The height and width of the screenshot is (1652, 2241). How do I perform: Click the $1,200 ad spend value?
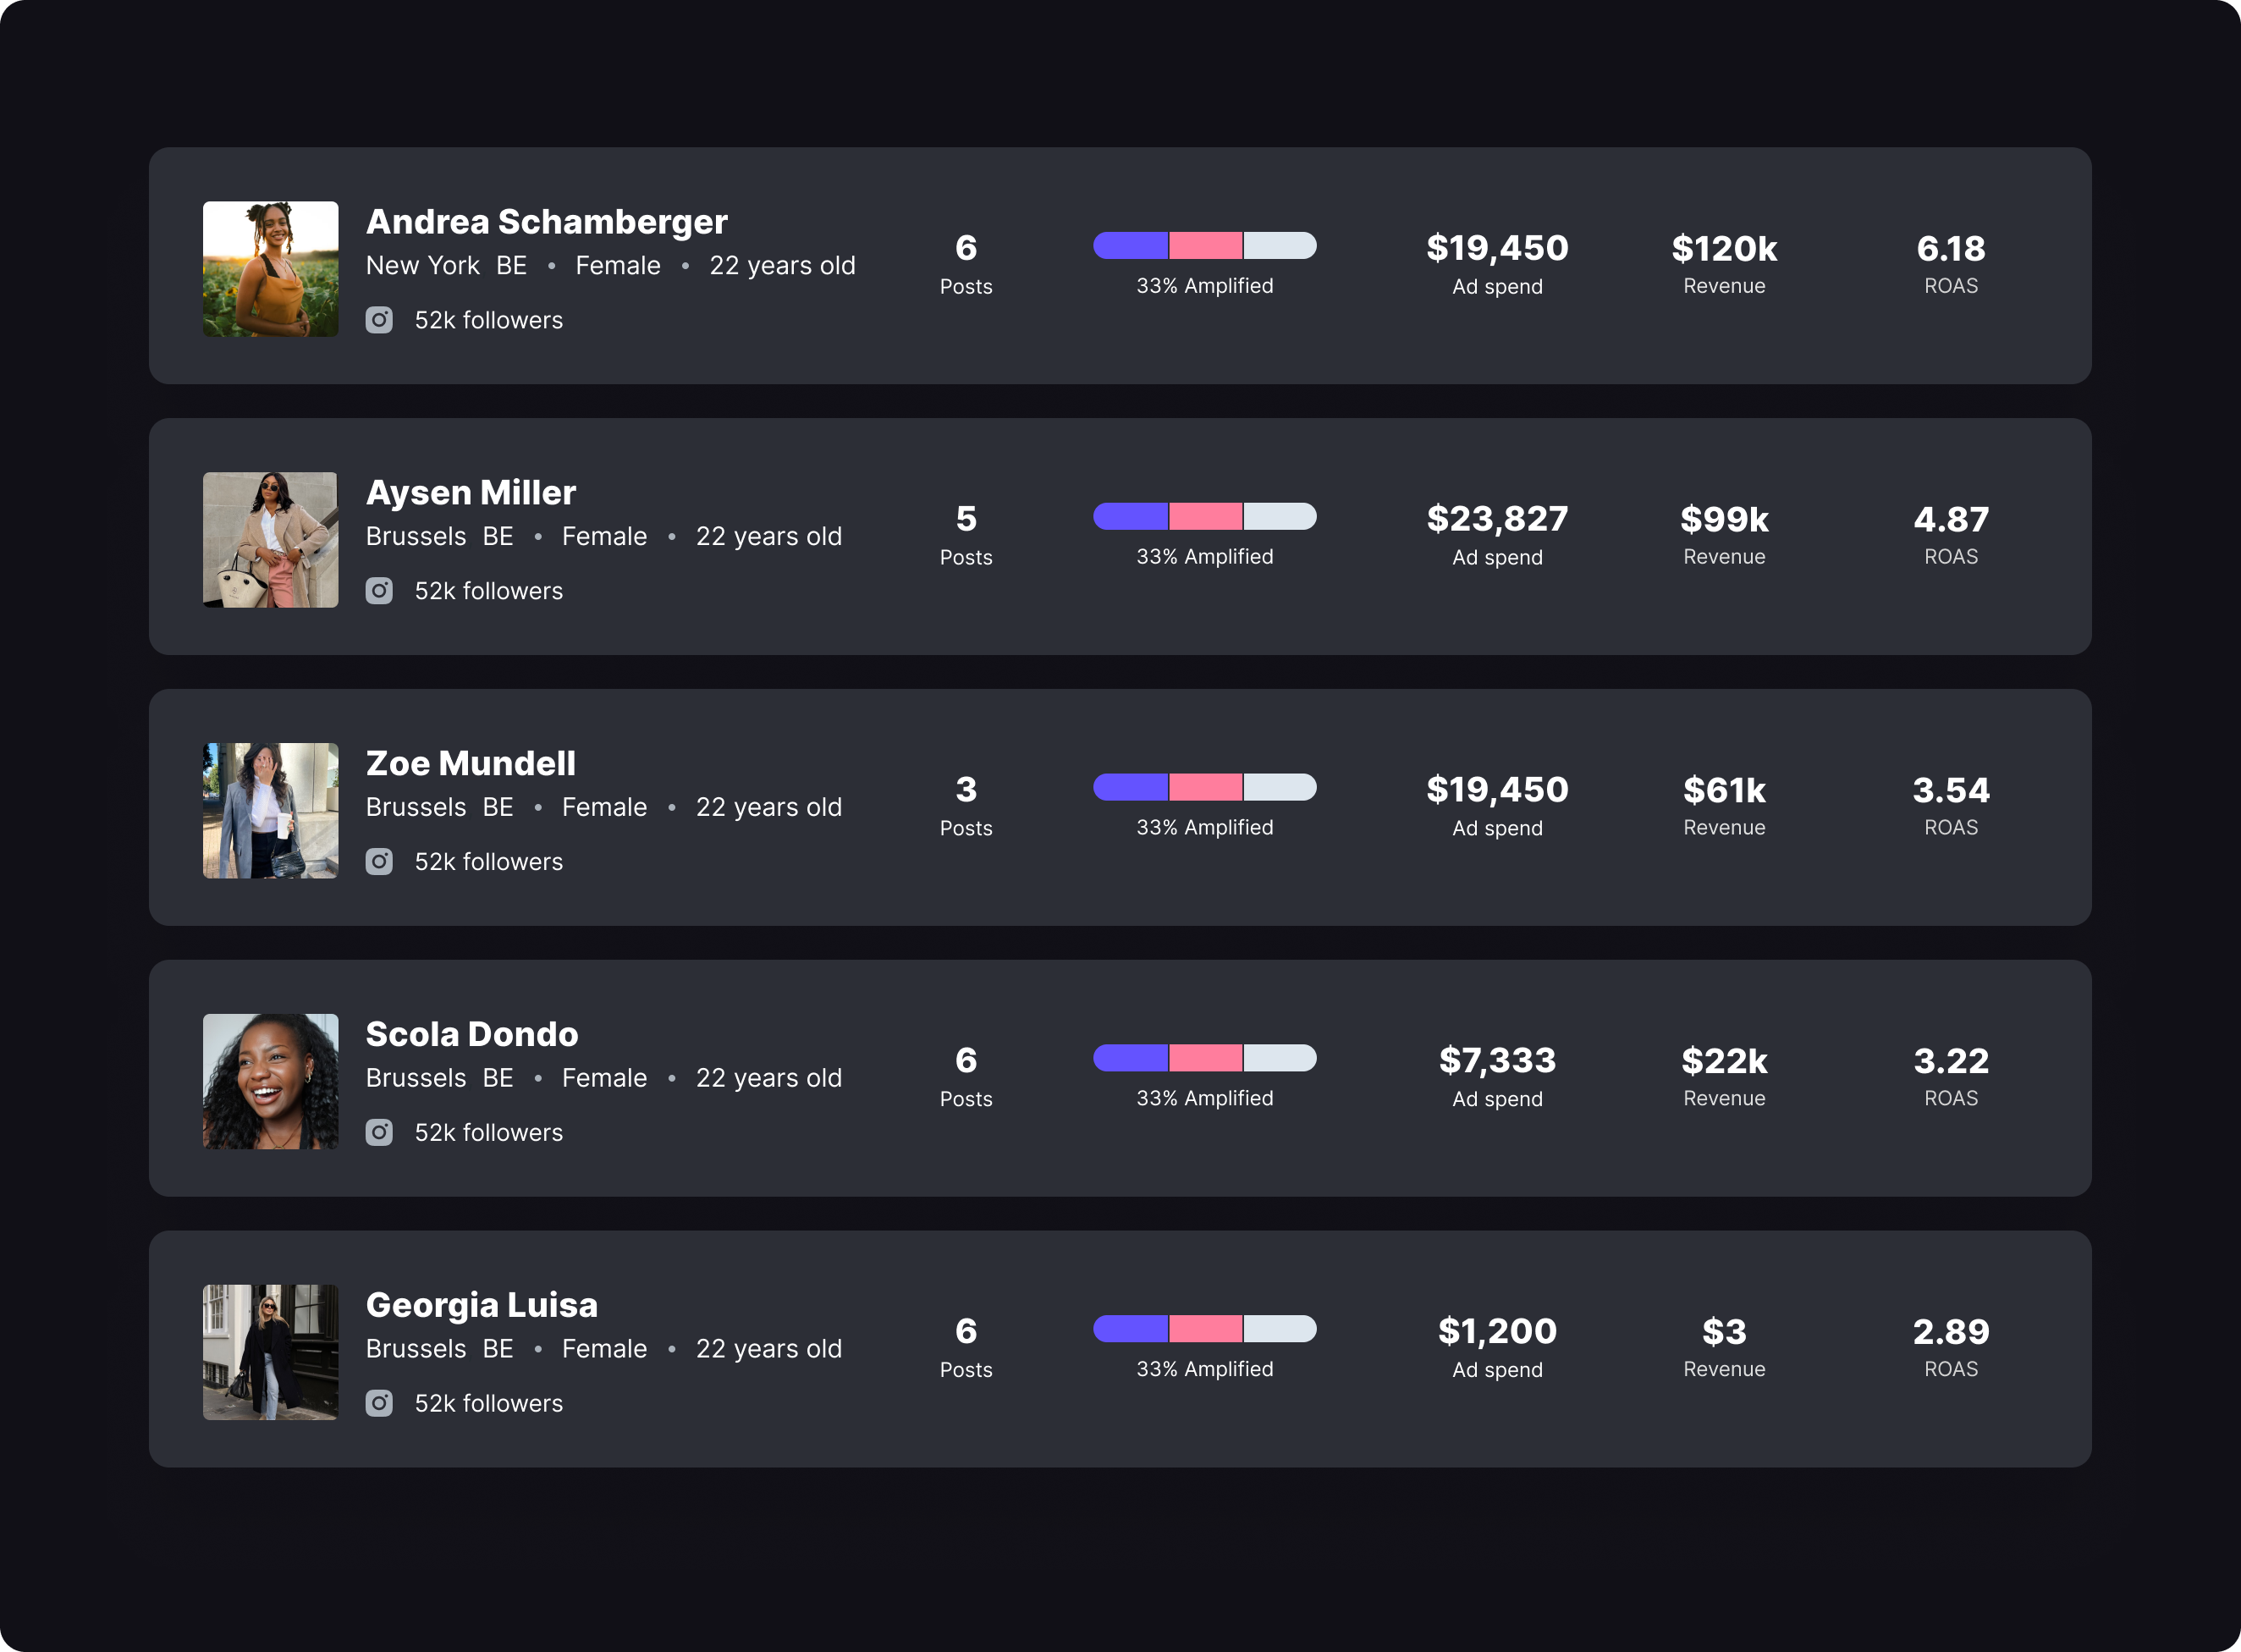1498,1332
